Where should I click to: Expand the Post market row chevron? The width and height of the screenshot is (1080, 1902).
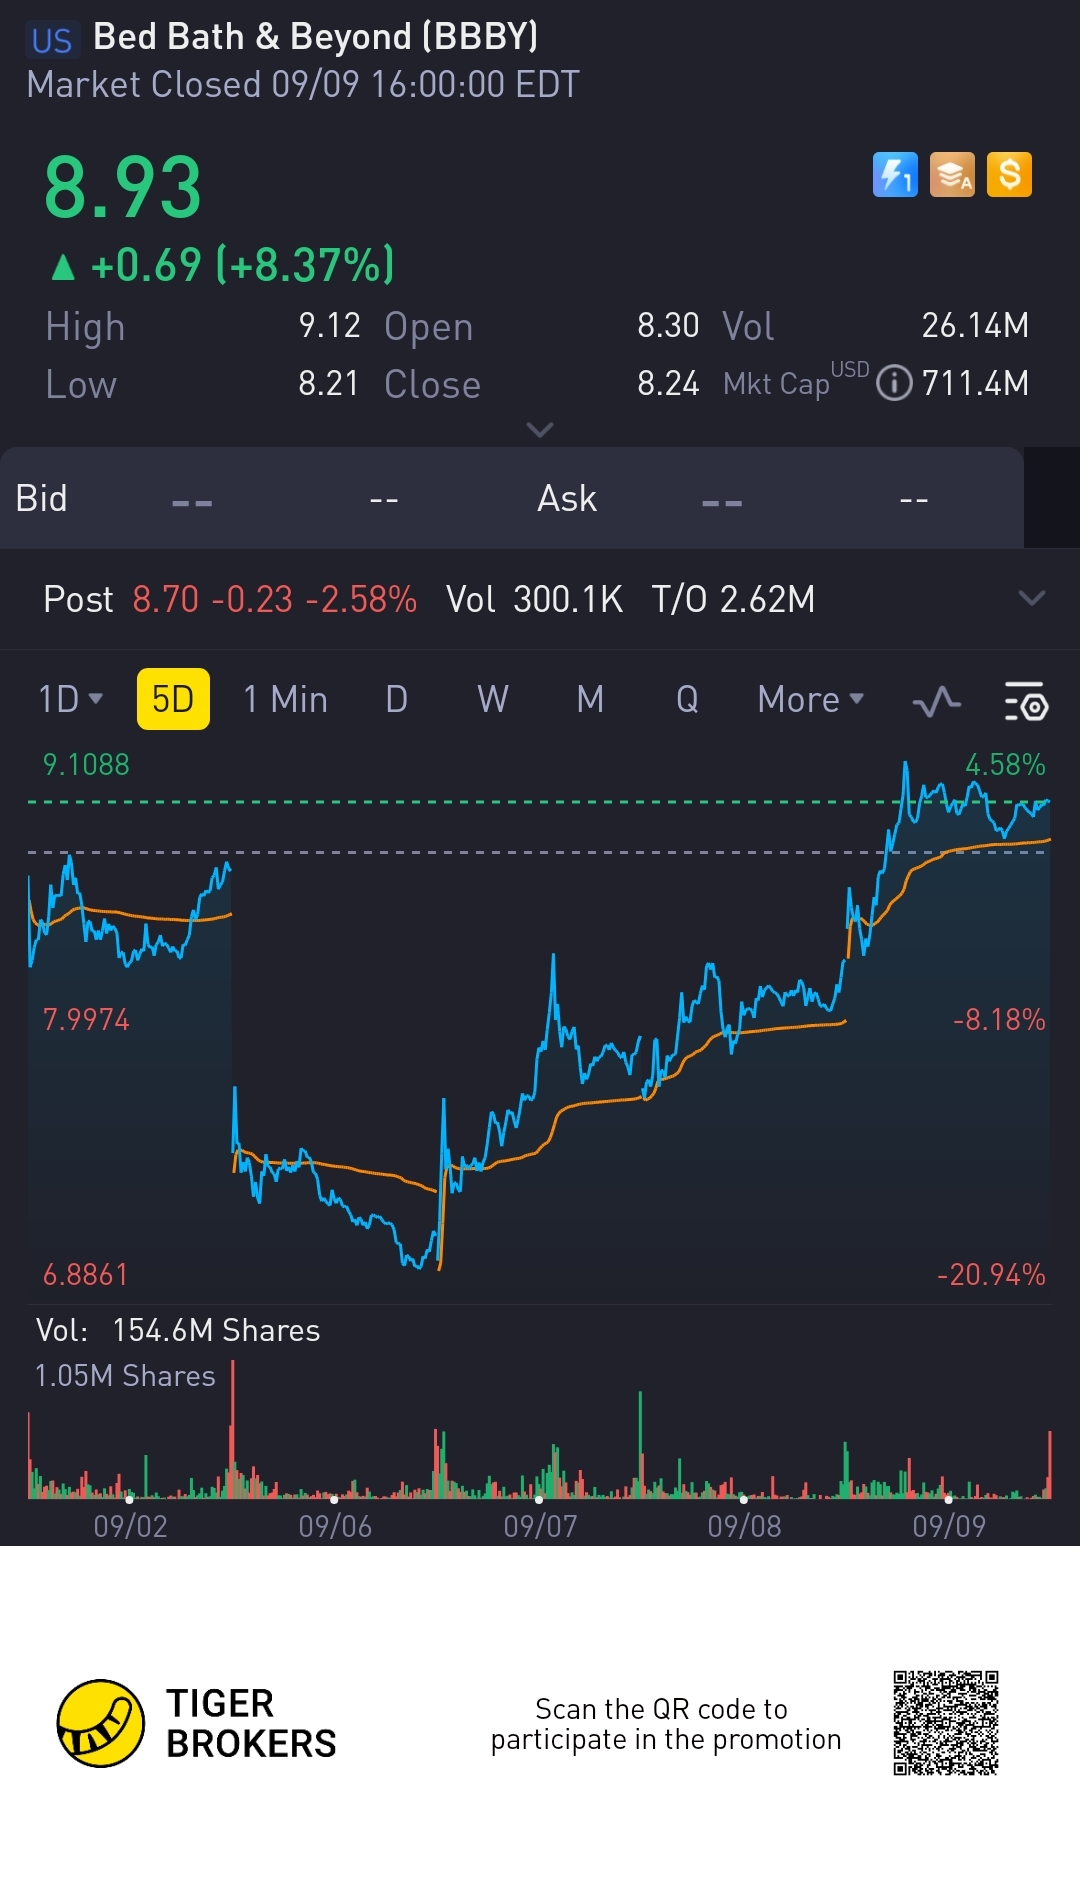[1031, 598]
